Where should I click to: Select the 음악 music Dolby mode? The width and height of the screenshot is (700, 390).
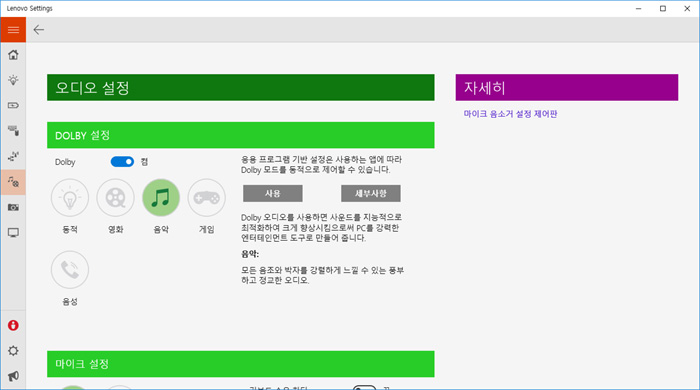161,198
